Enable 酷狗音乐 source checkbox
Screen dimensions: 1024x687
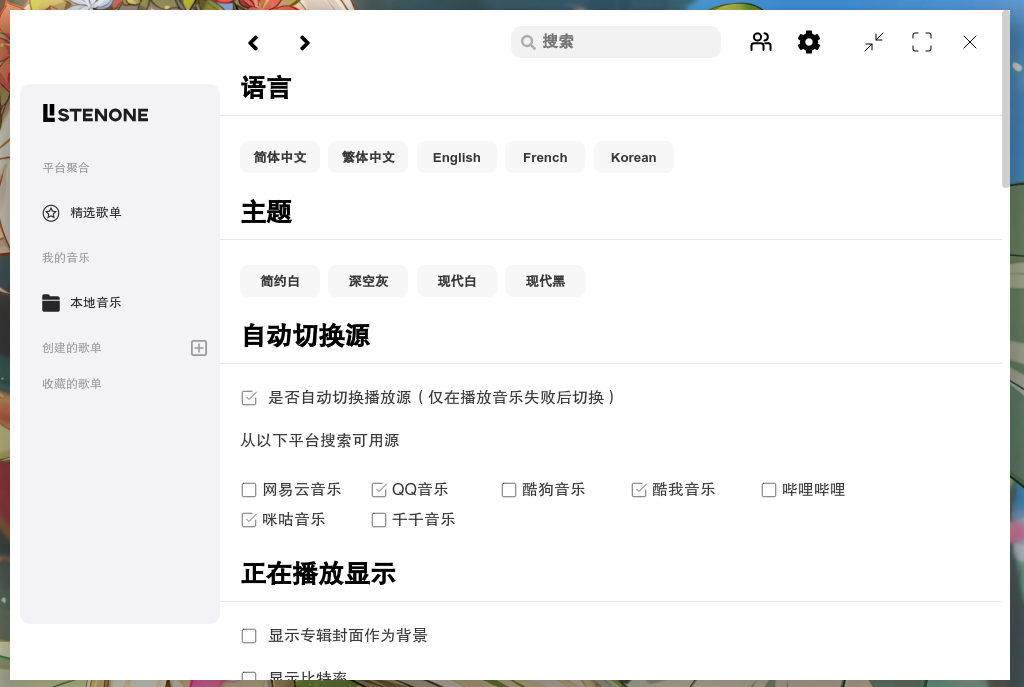[509, 490]
